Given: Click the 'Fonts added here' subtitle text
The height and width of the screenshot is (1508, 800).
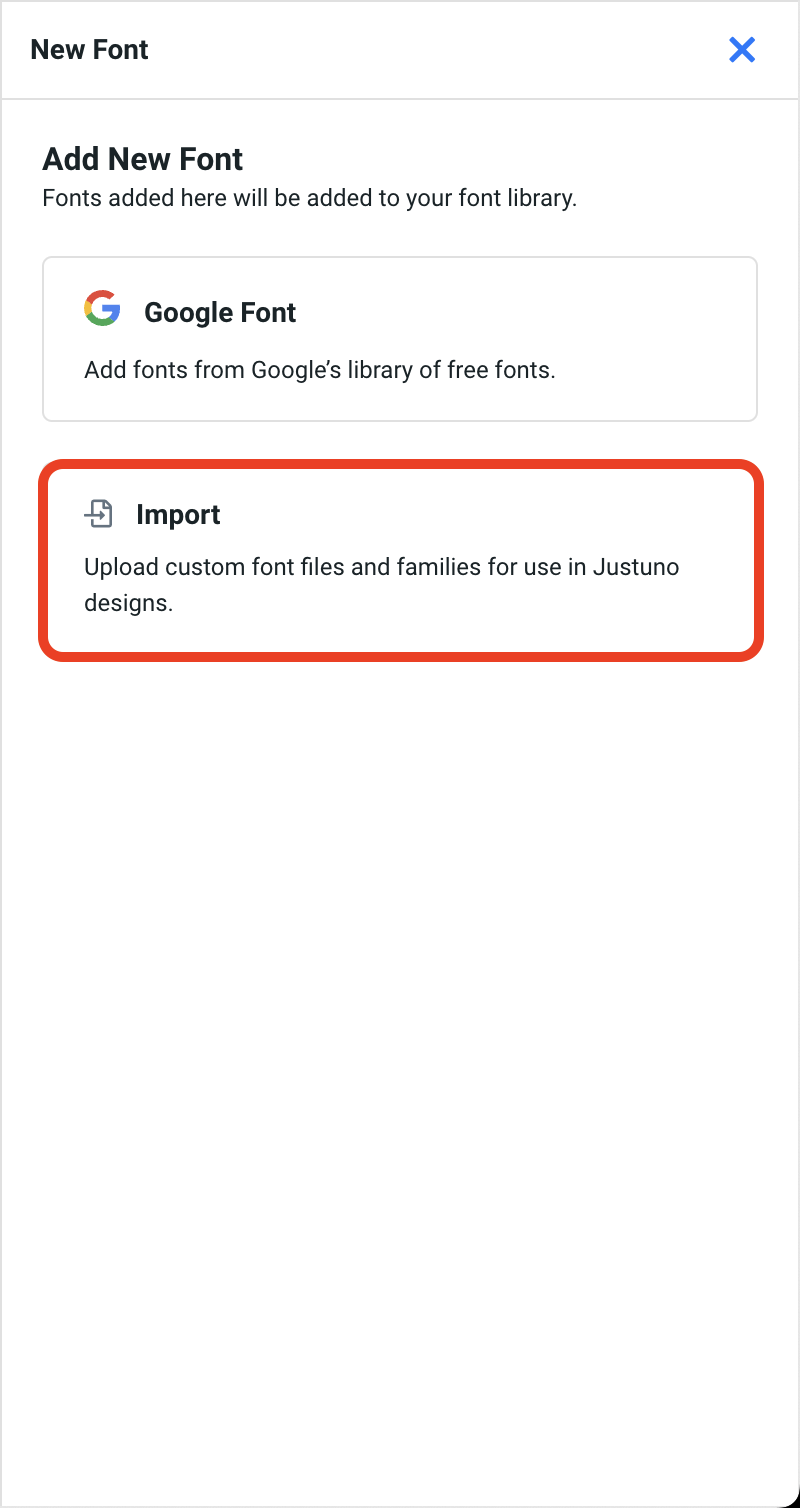Looking at the screenshot, I should (x=309, y=198).
